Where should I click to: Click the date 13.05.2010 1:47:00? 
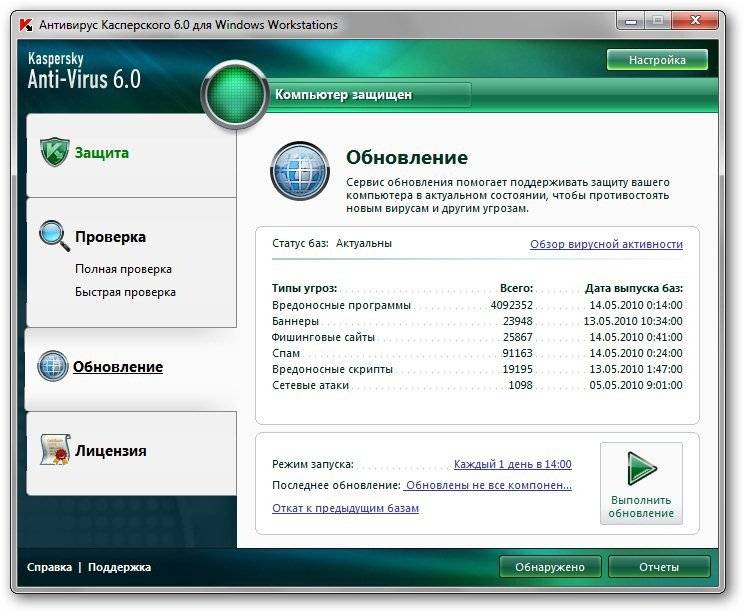[636, 369]
